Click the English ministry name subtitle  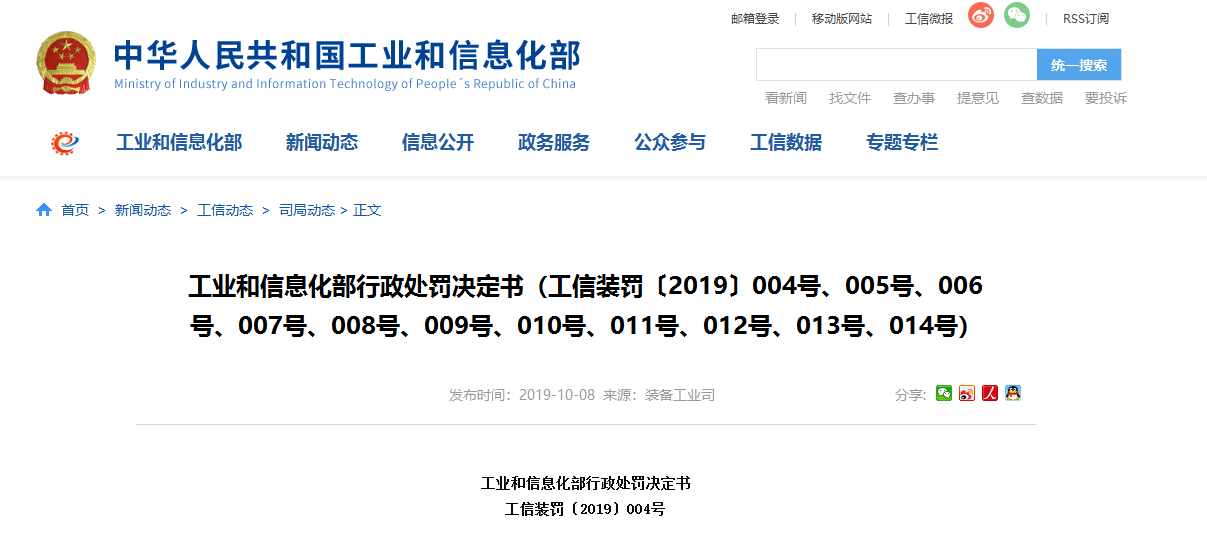tap(345, 84)
